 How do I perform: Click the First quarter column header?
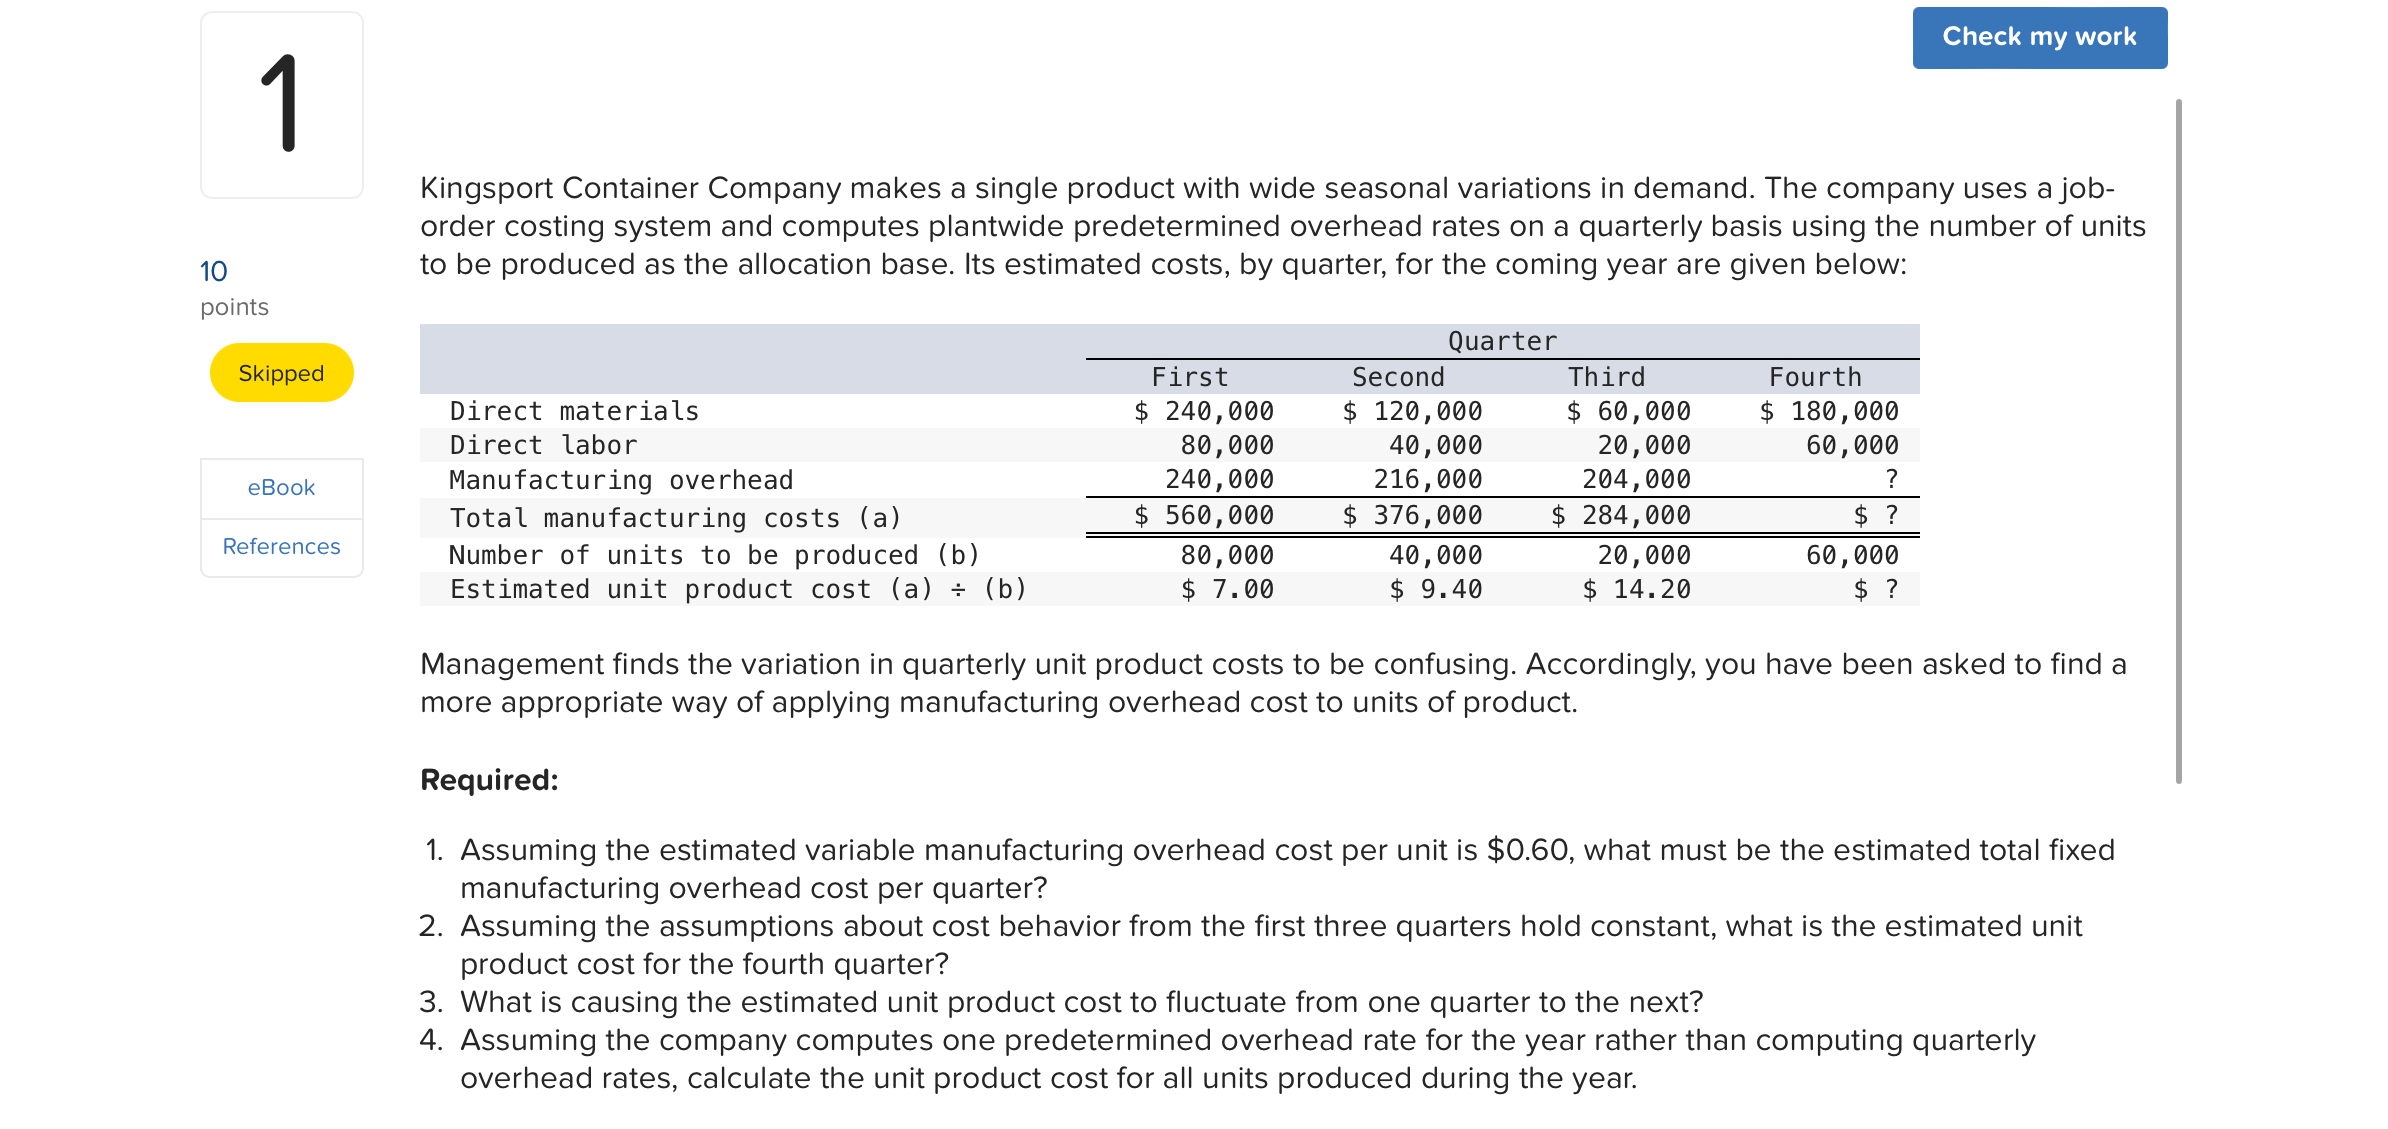pos(1192,376)
